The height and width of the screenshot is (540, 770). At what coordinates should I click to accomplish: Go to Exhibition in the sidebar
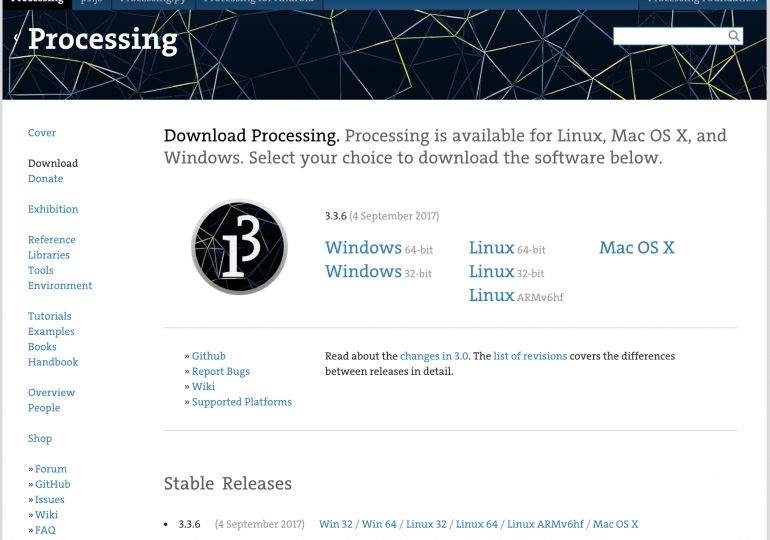click(53, 209)
